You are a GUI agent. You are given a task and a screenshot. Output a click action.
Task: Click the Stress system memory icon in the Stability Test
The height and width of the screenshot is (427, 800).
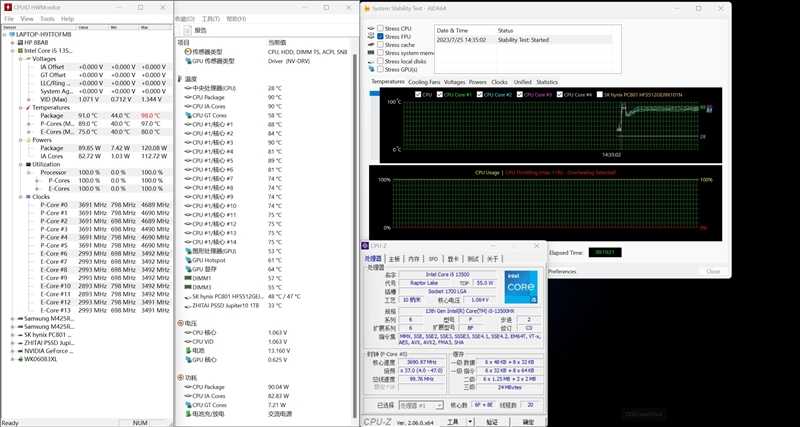click(370, 53)
